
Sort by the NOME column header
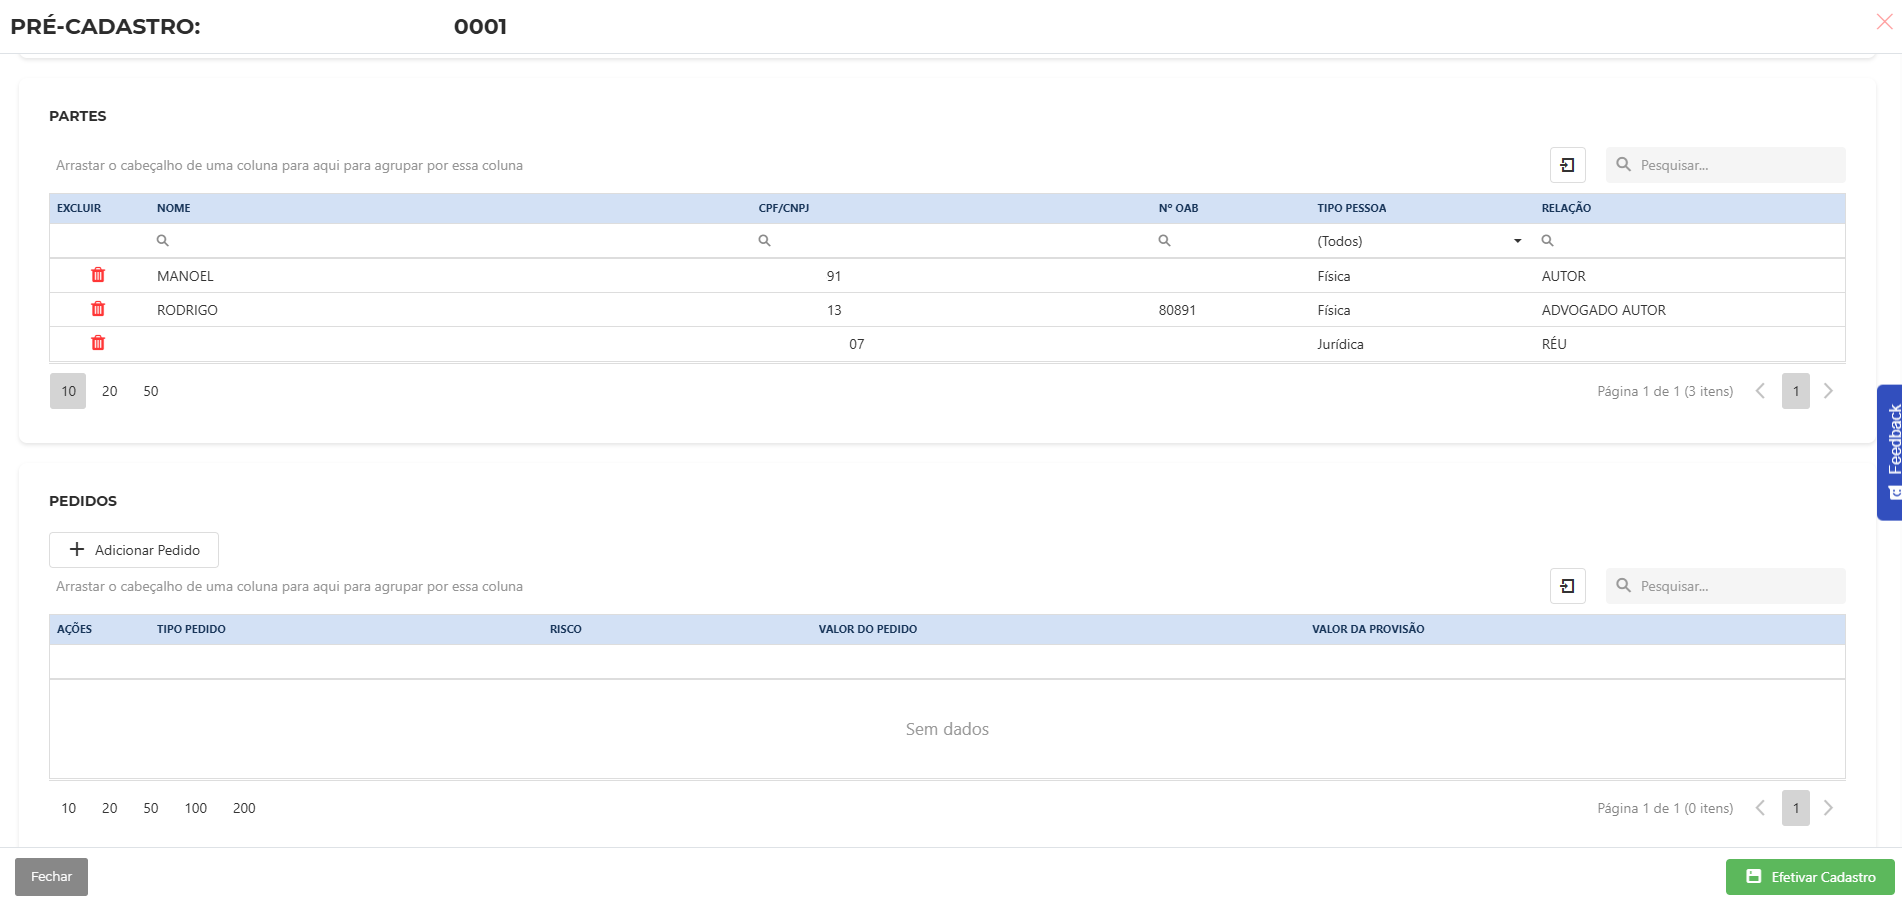point(174,208)
